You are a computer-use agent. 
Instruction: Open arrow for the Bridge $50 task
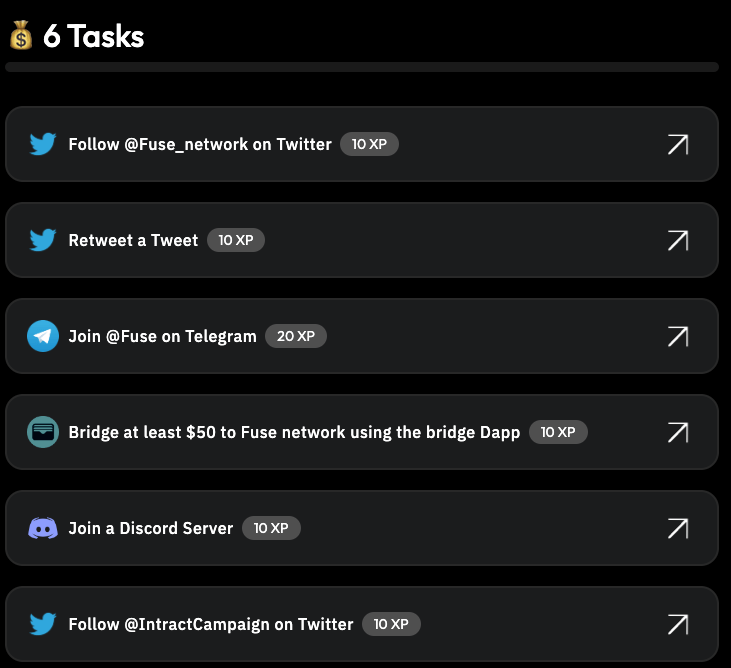678,432
